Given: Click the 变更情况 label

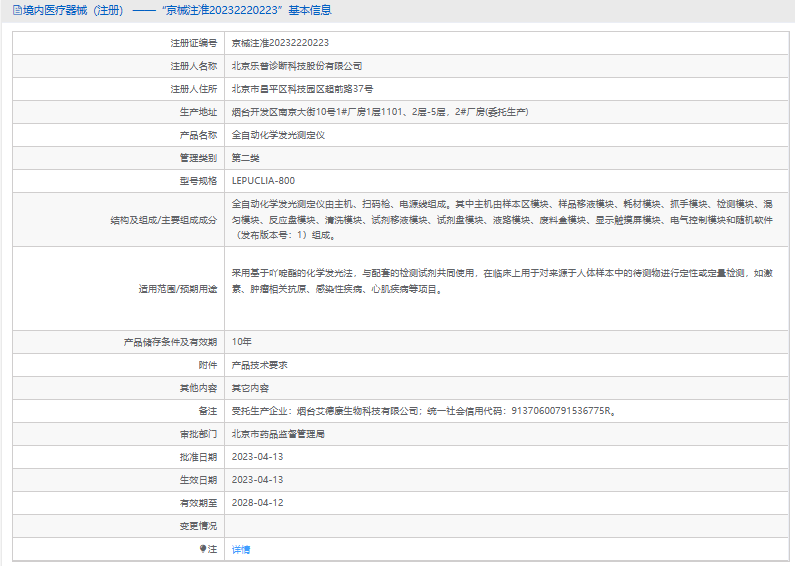Looking at the screenshot, I should coord(198,526).
